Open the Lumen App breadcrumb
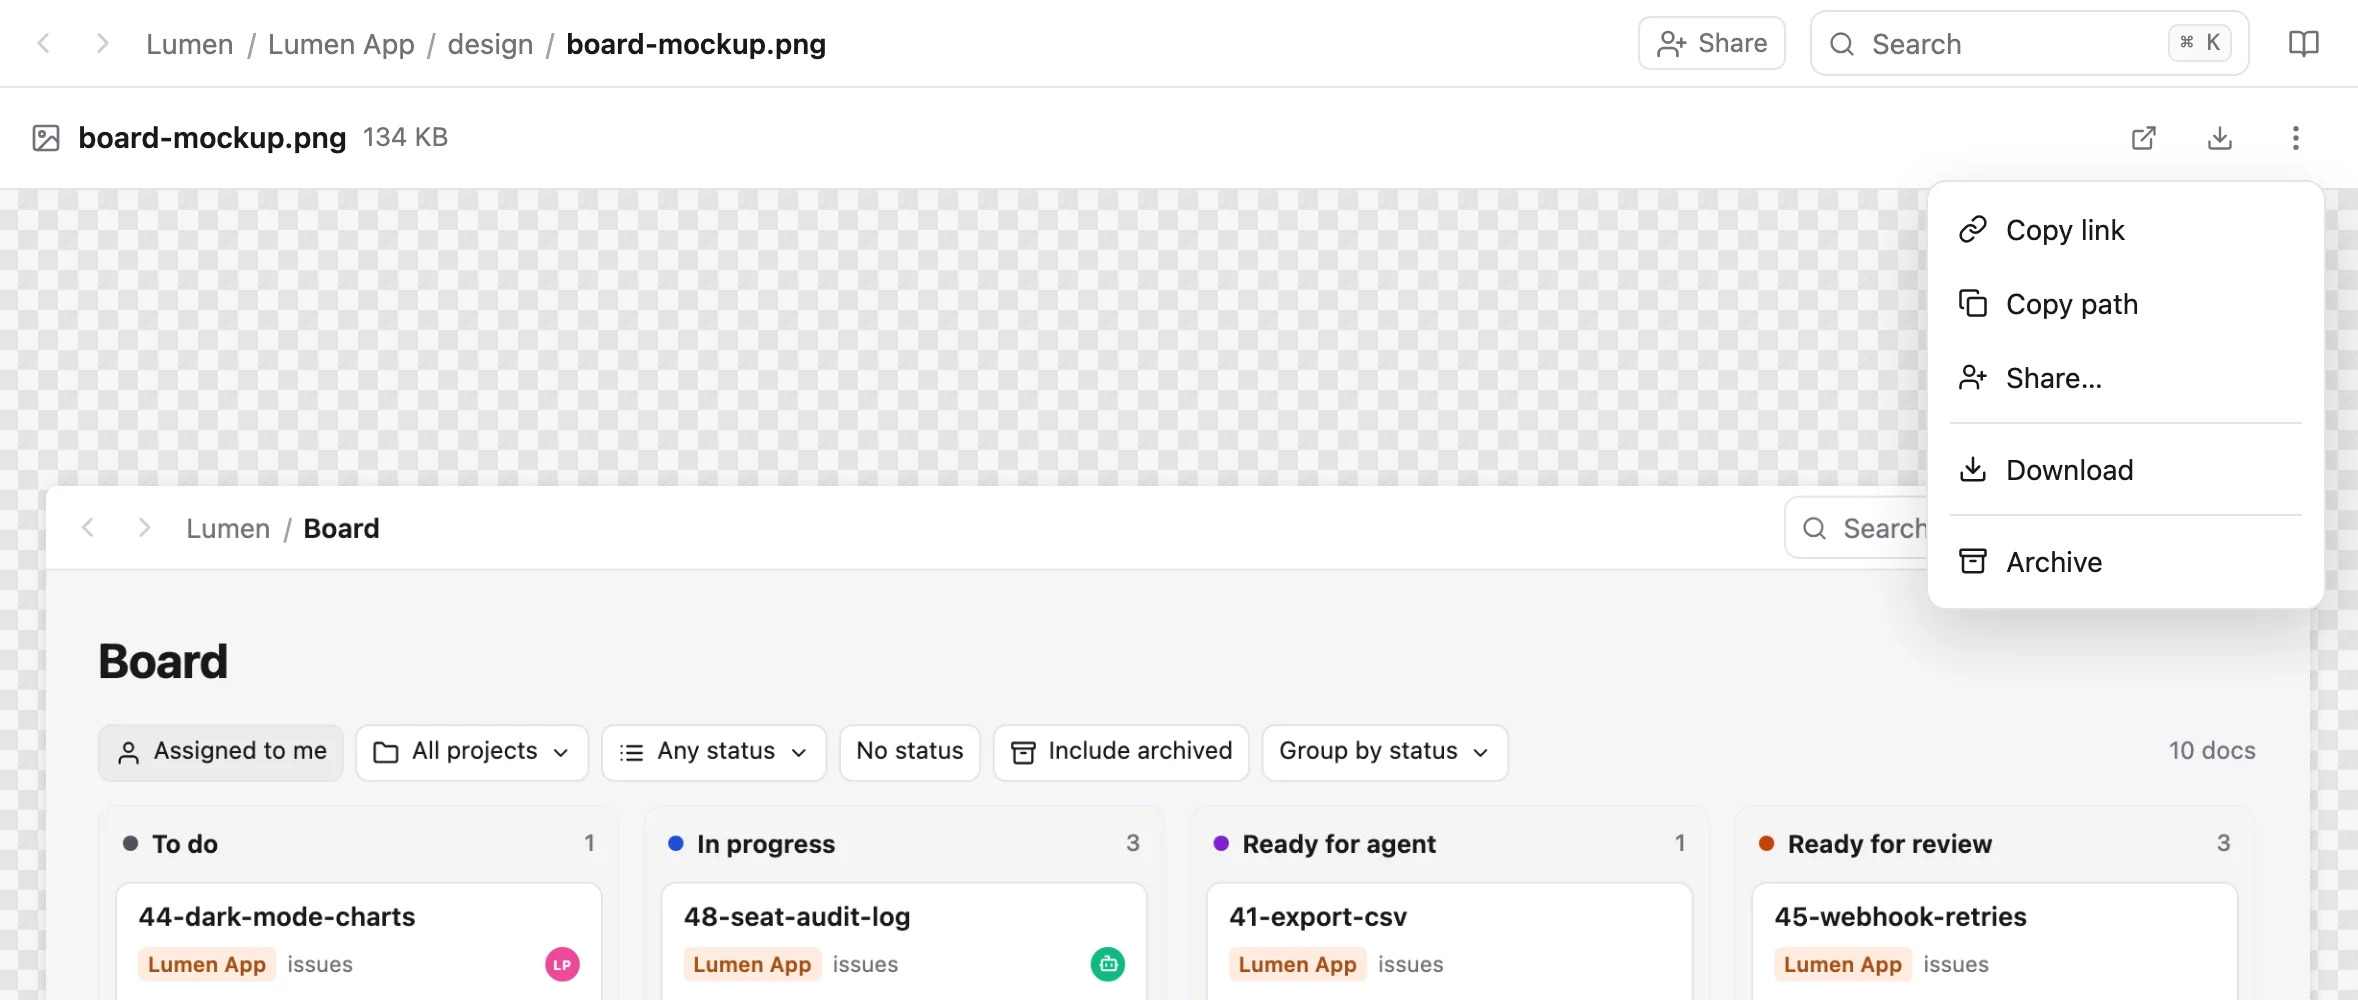Screen dimensions: 2358x1000 (341, 44)
